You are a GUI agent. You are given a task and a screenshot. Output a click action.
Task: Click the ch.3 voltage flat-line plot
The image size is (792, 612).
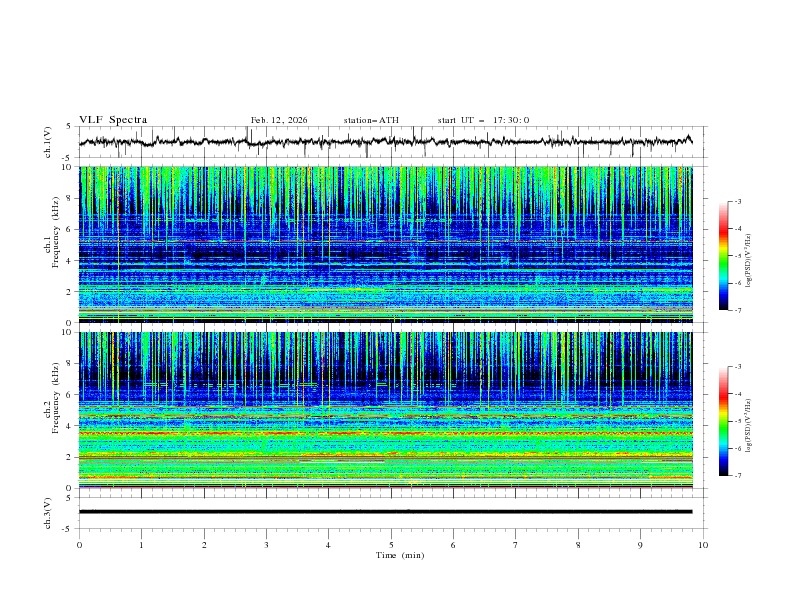pyautogui.click(x=386, y=512)
